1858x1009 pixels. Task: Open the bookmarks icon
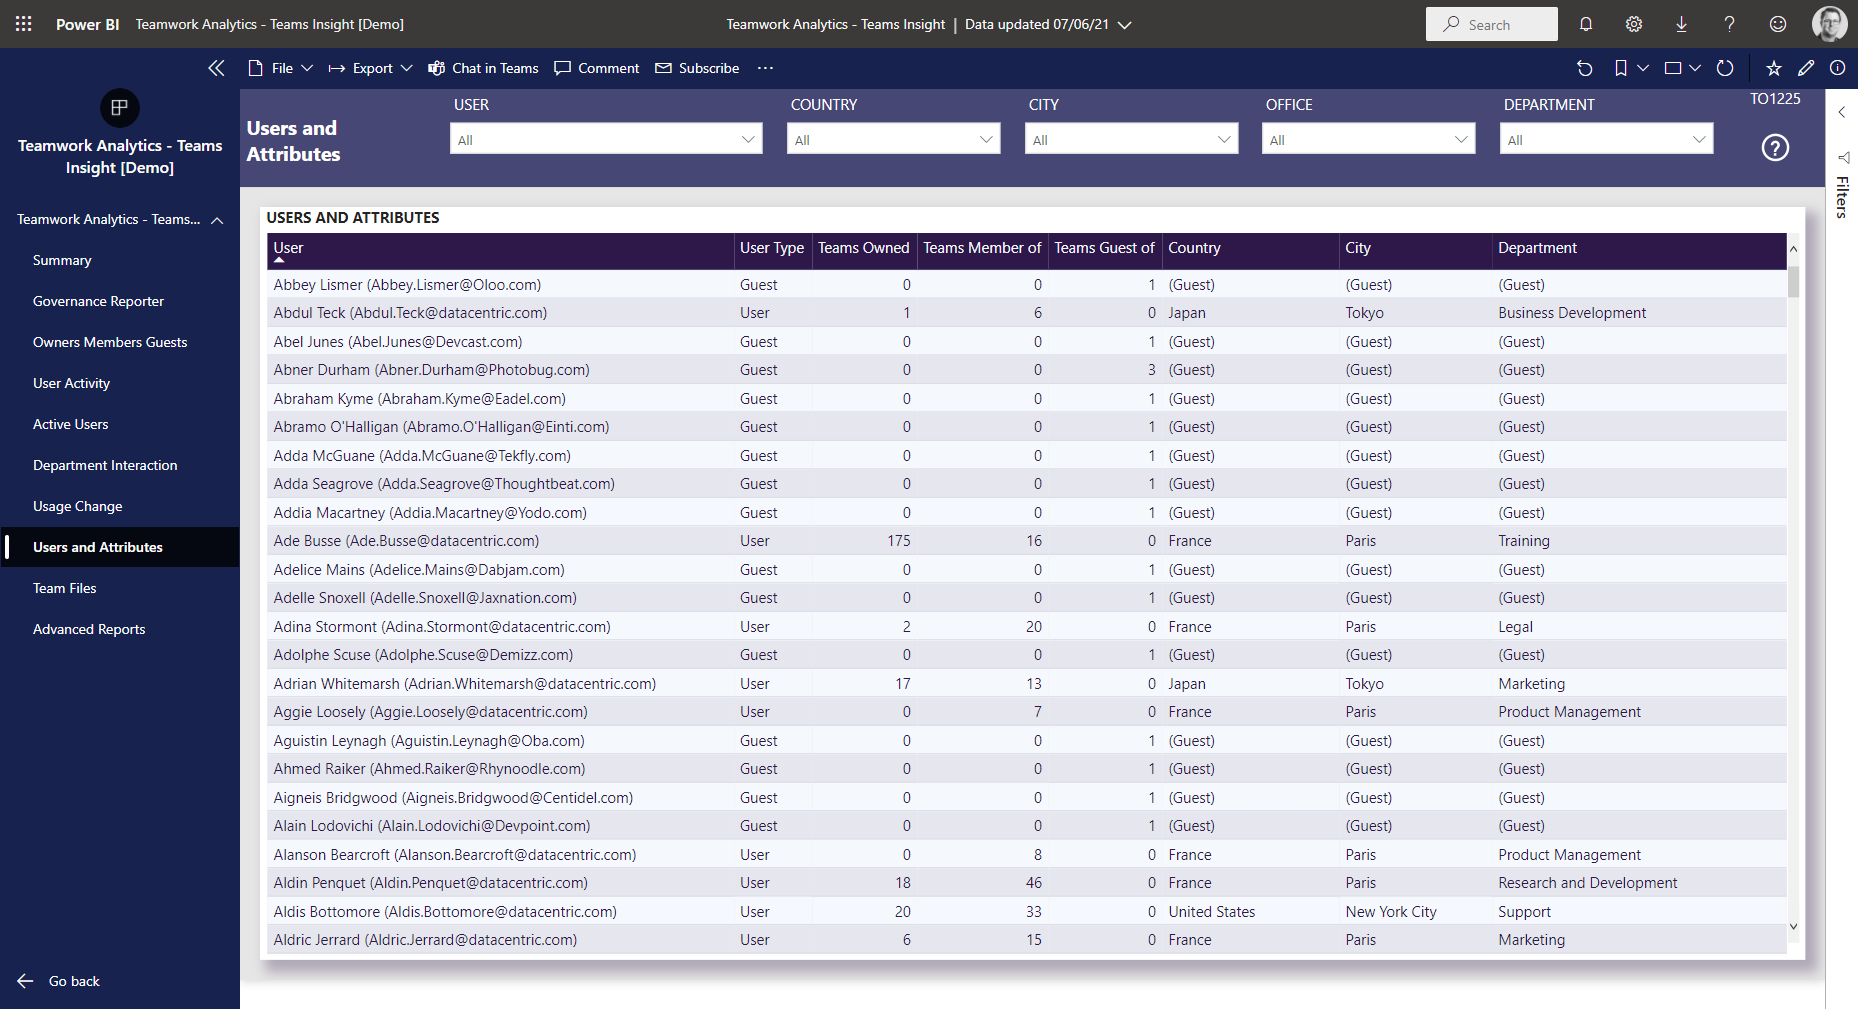(1621, 68)
